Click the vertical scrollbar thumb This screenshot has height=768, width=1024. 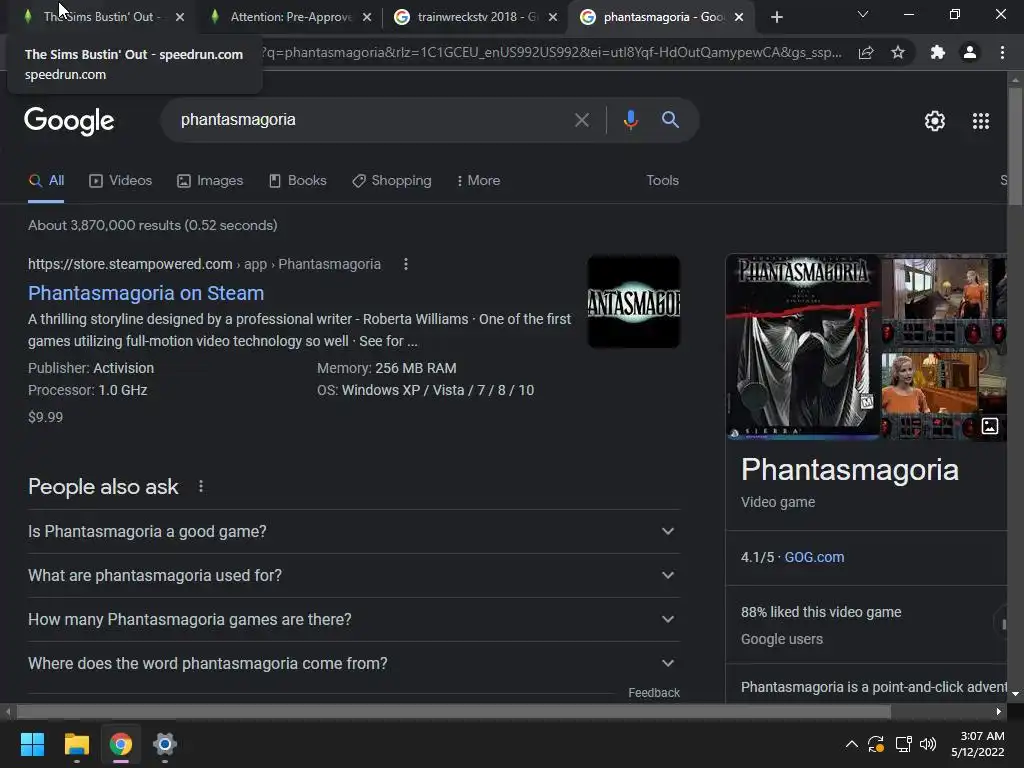1015,148
